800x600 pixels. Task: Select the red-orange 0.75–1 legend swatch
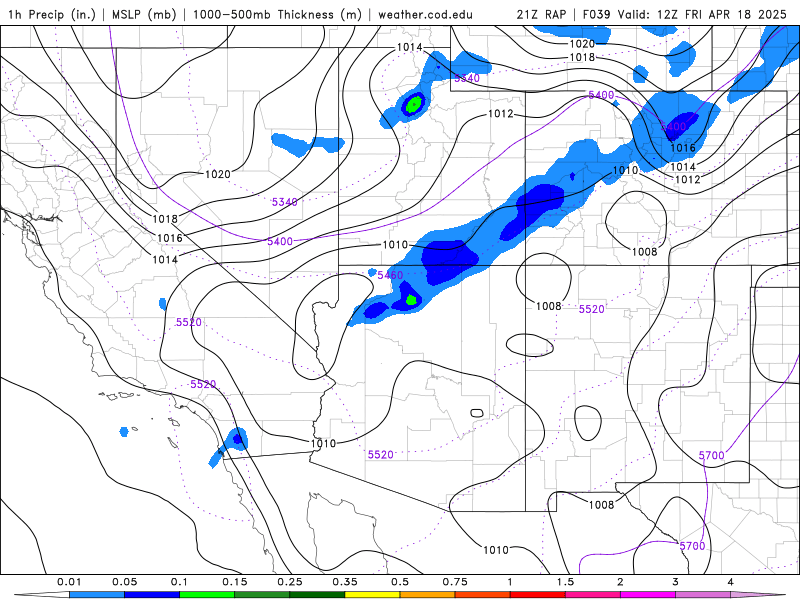pyautogui.click(x=483, y=595)
